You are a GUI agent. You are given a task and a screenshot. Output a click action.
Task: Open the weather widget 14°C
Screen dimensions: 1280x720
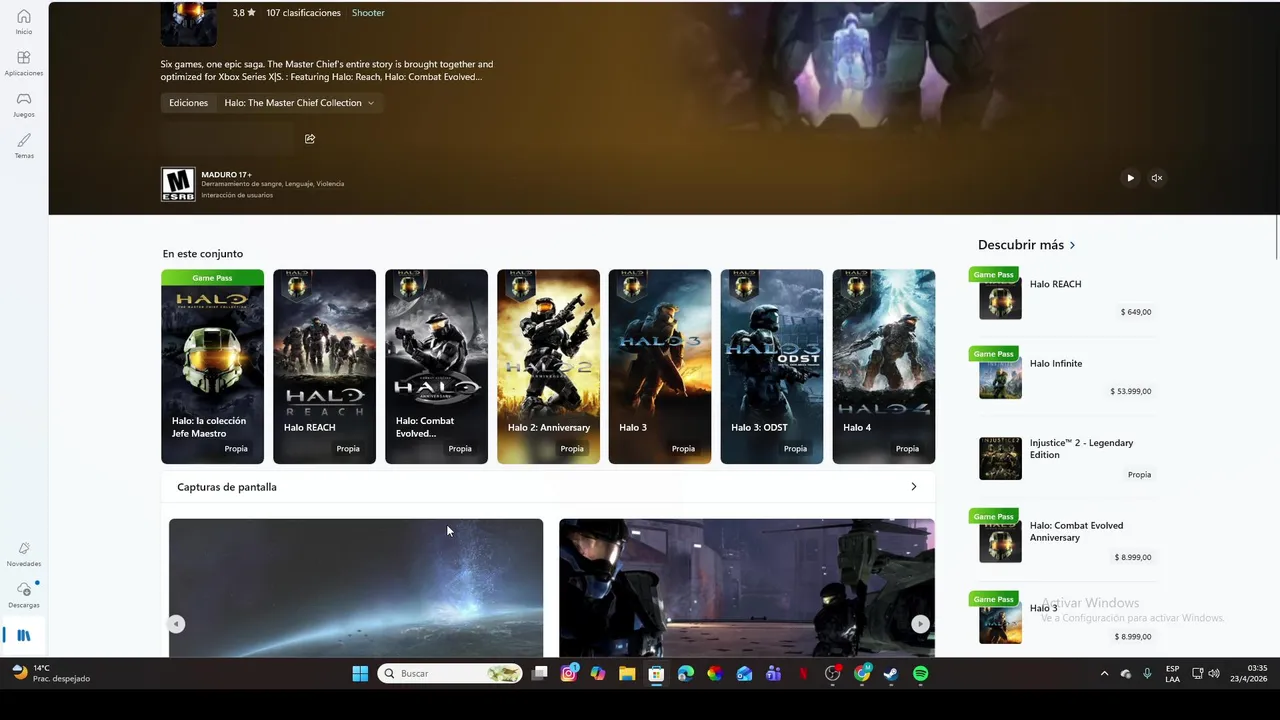[x=51, y=673]
